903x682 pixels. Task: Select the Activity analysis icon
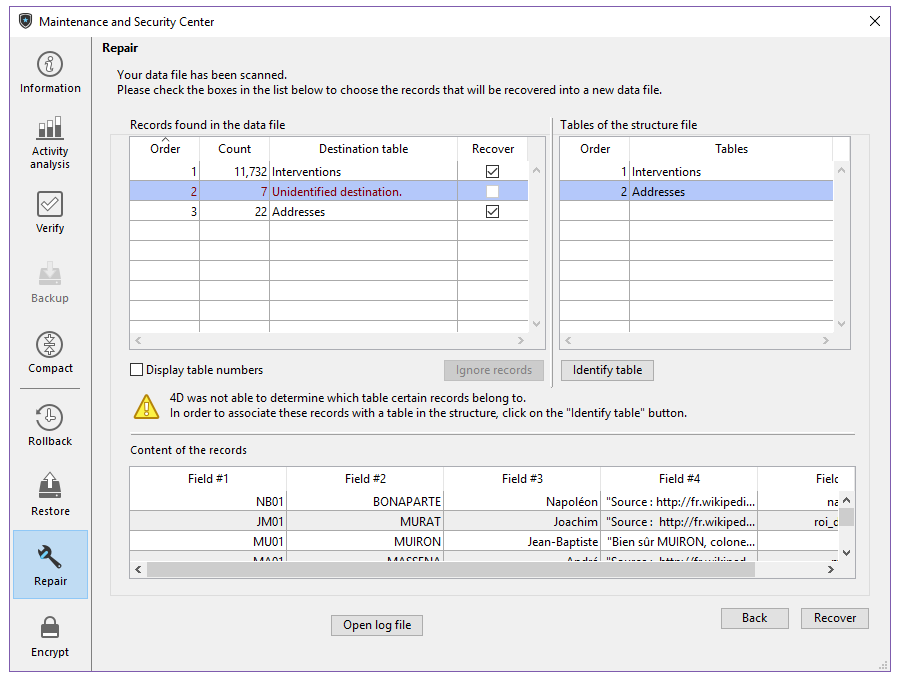coord(50,128)
